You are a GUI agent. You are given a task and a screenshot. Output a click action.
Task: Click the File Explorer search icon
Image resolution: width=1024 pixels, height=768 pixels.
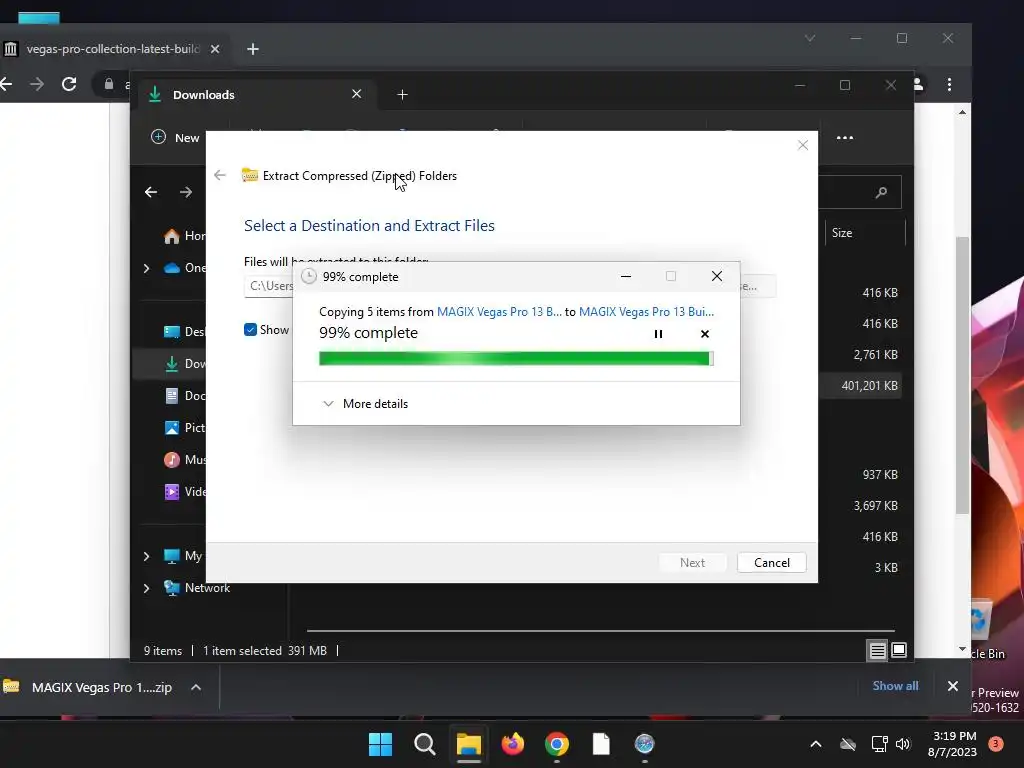click(x=881, y=192)
